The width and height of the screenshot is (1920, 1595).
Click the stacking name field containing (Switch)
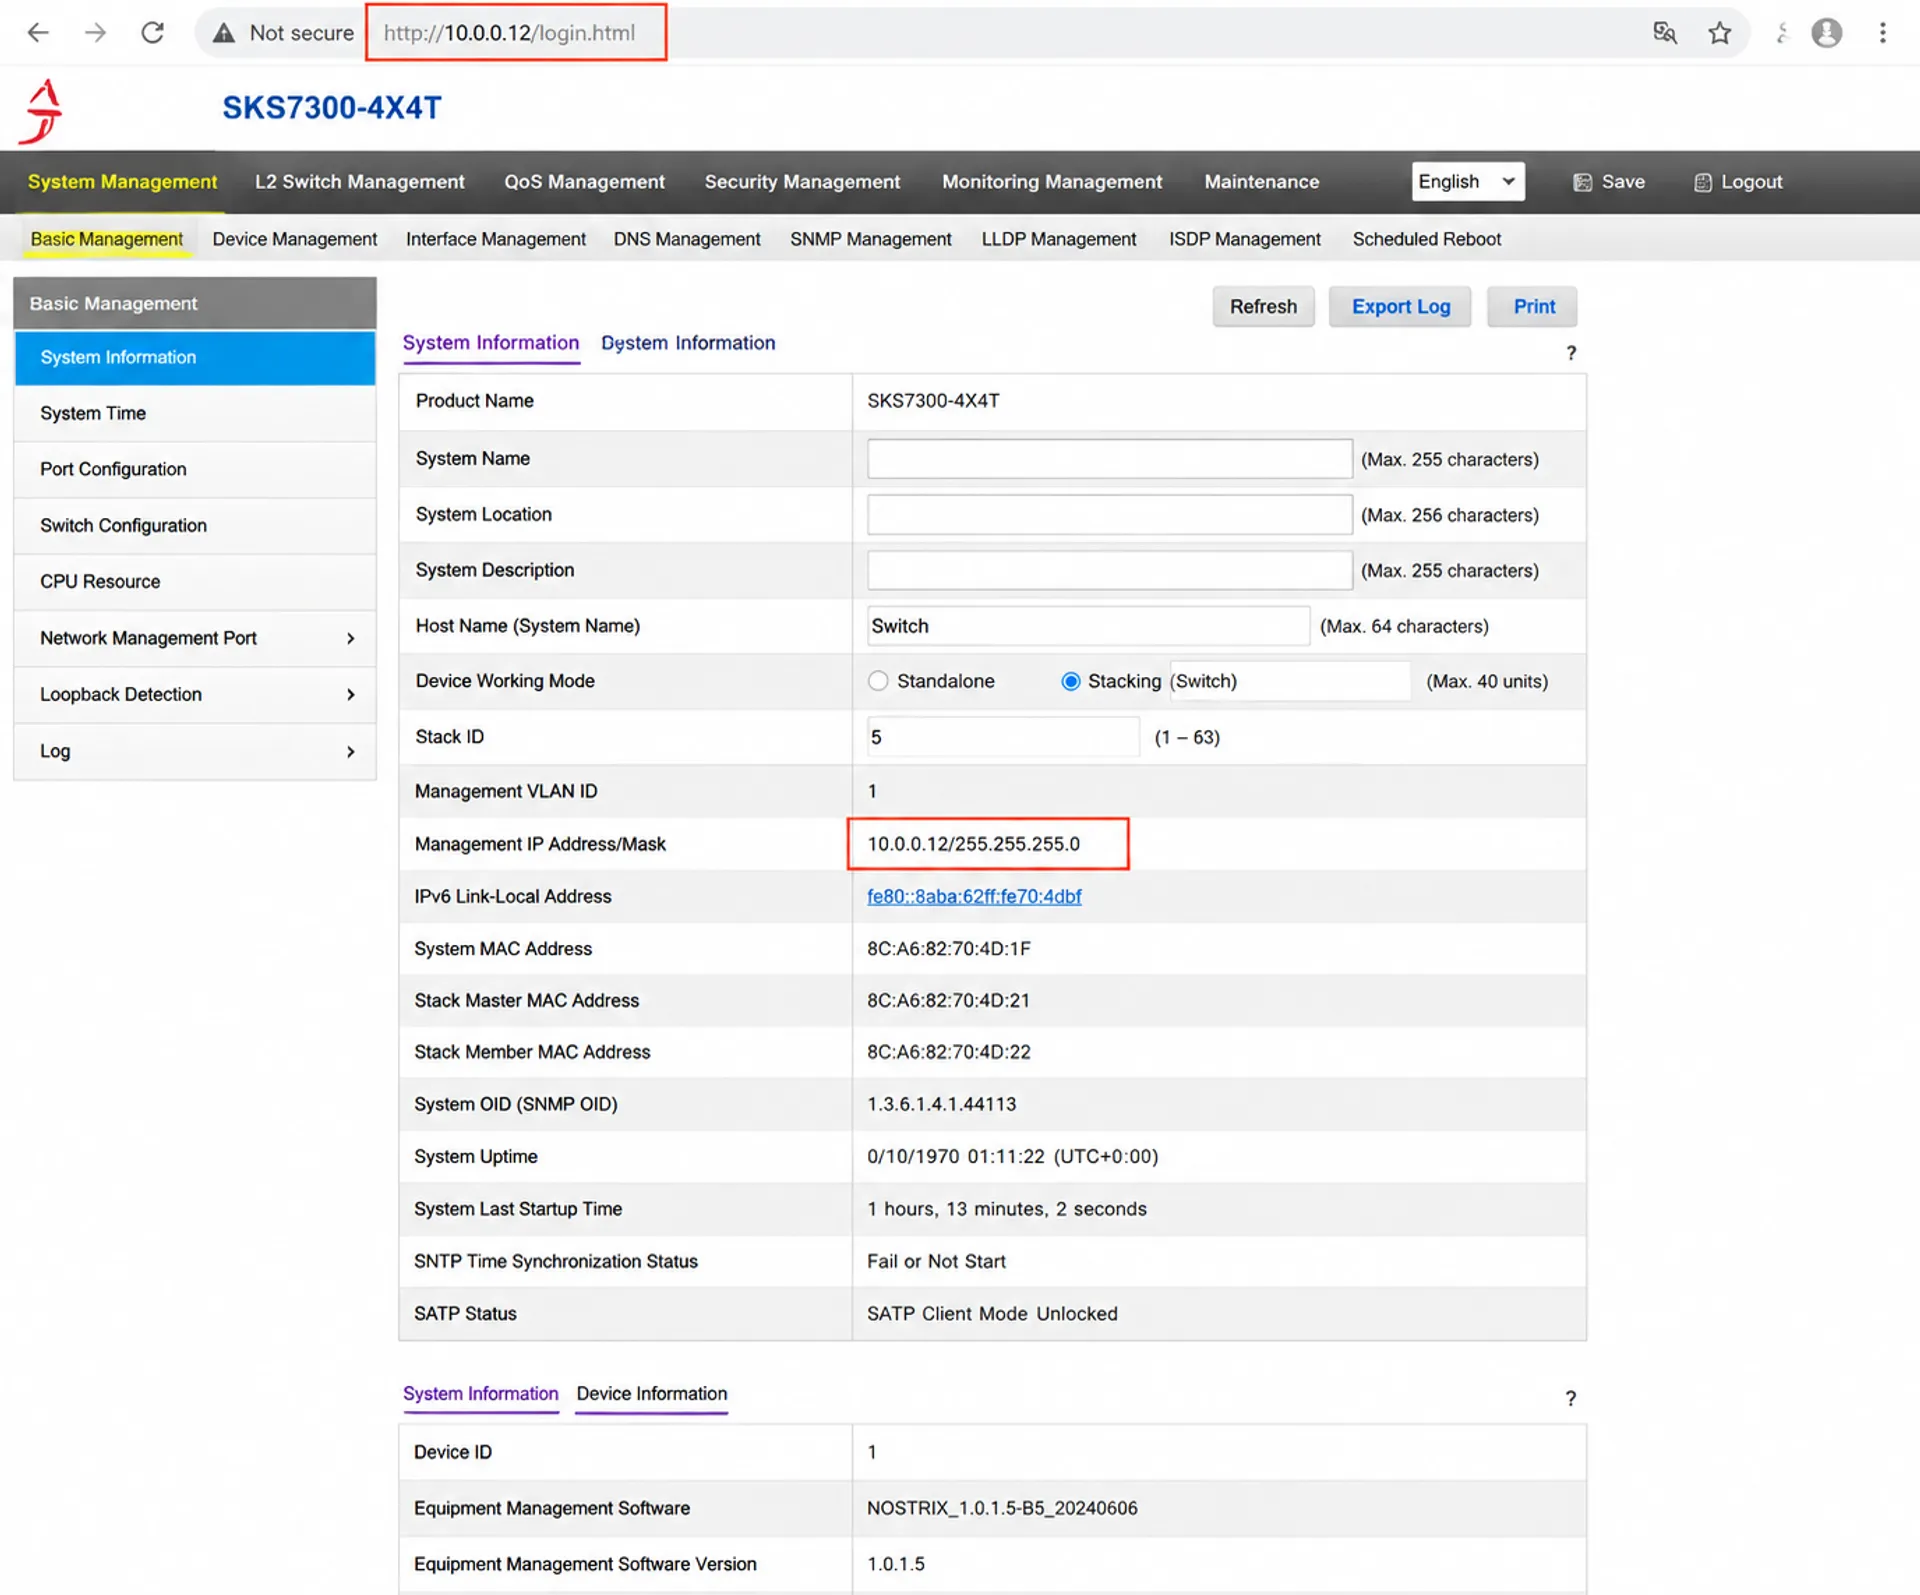pos(1290,681)
